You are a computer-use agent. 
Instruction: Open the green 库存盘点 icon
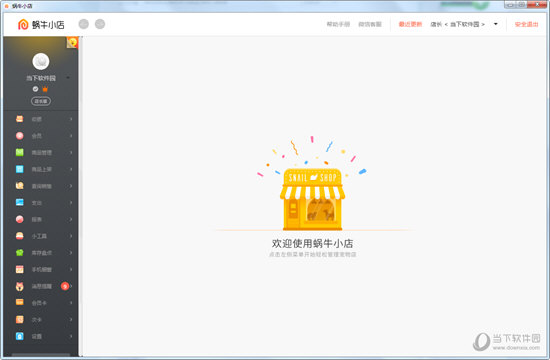(20, 253)
